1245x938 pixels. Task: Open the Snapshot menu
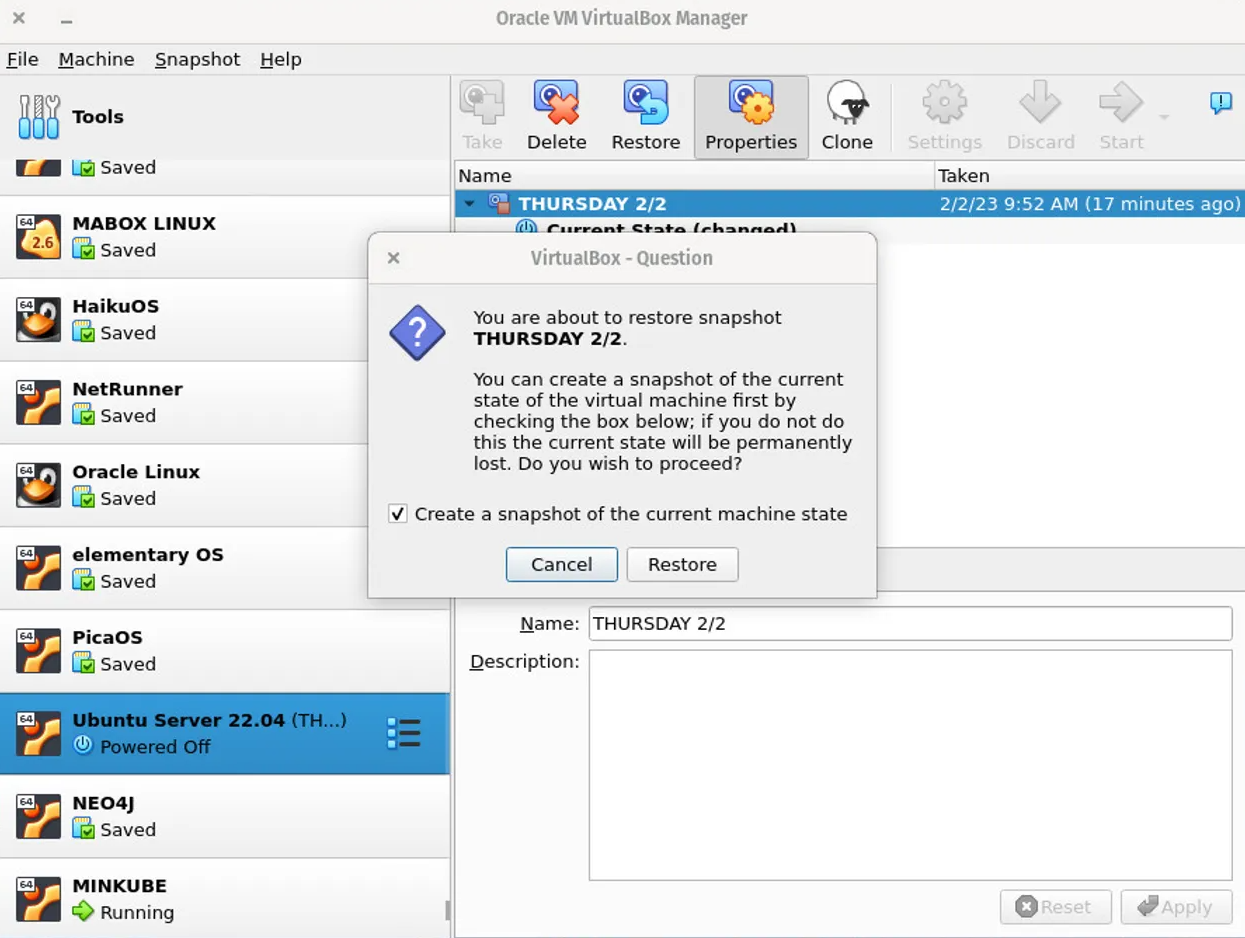(197, 59)
